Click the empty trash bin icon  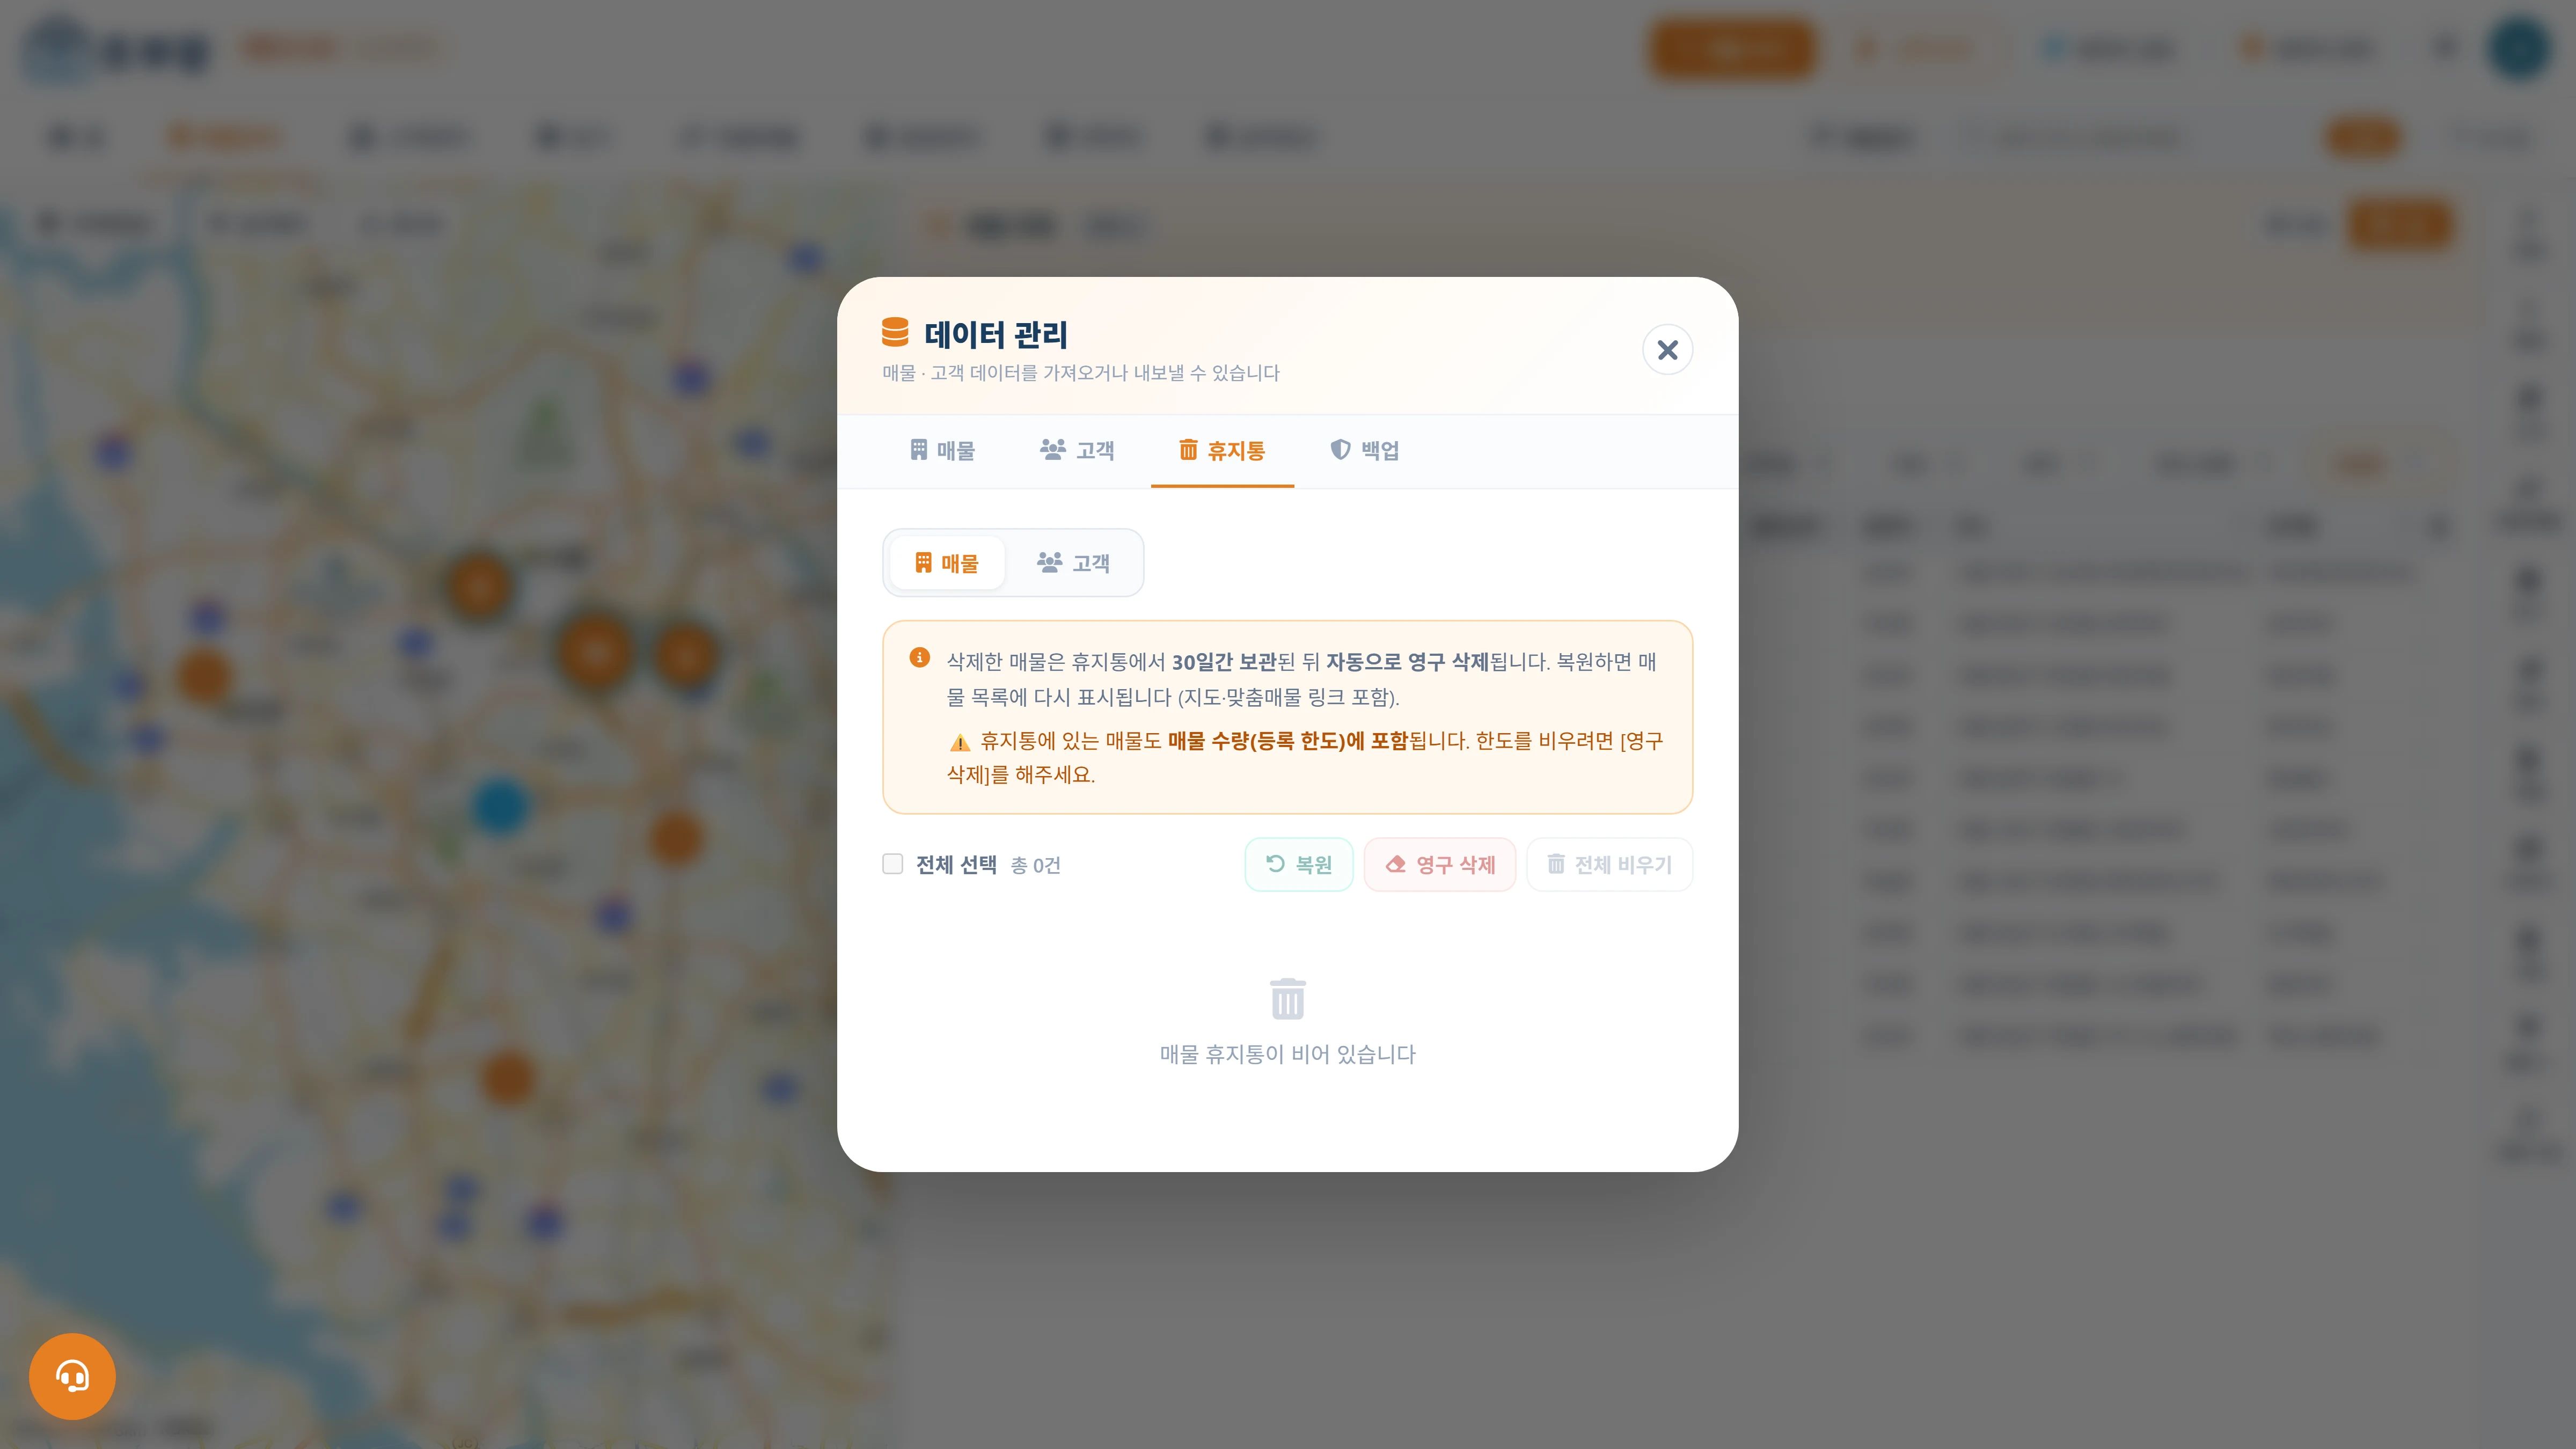coord(1287,999)
